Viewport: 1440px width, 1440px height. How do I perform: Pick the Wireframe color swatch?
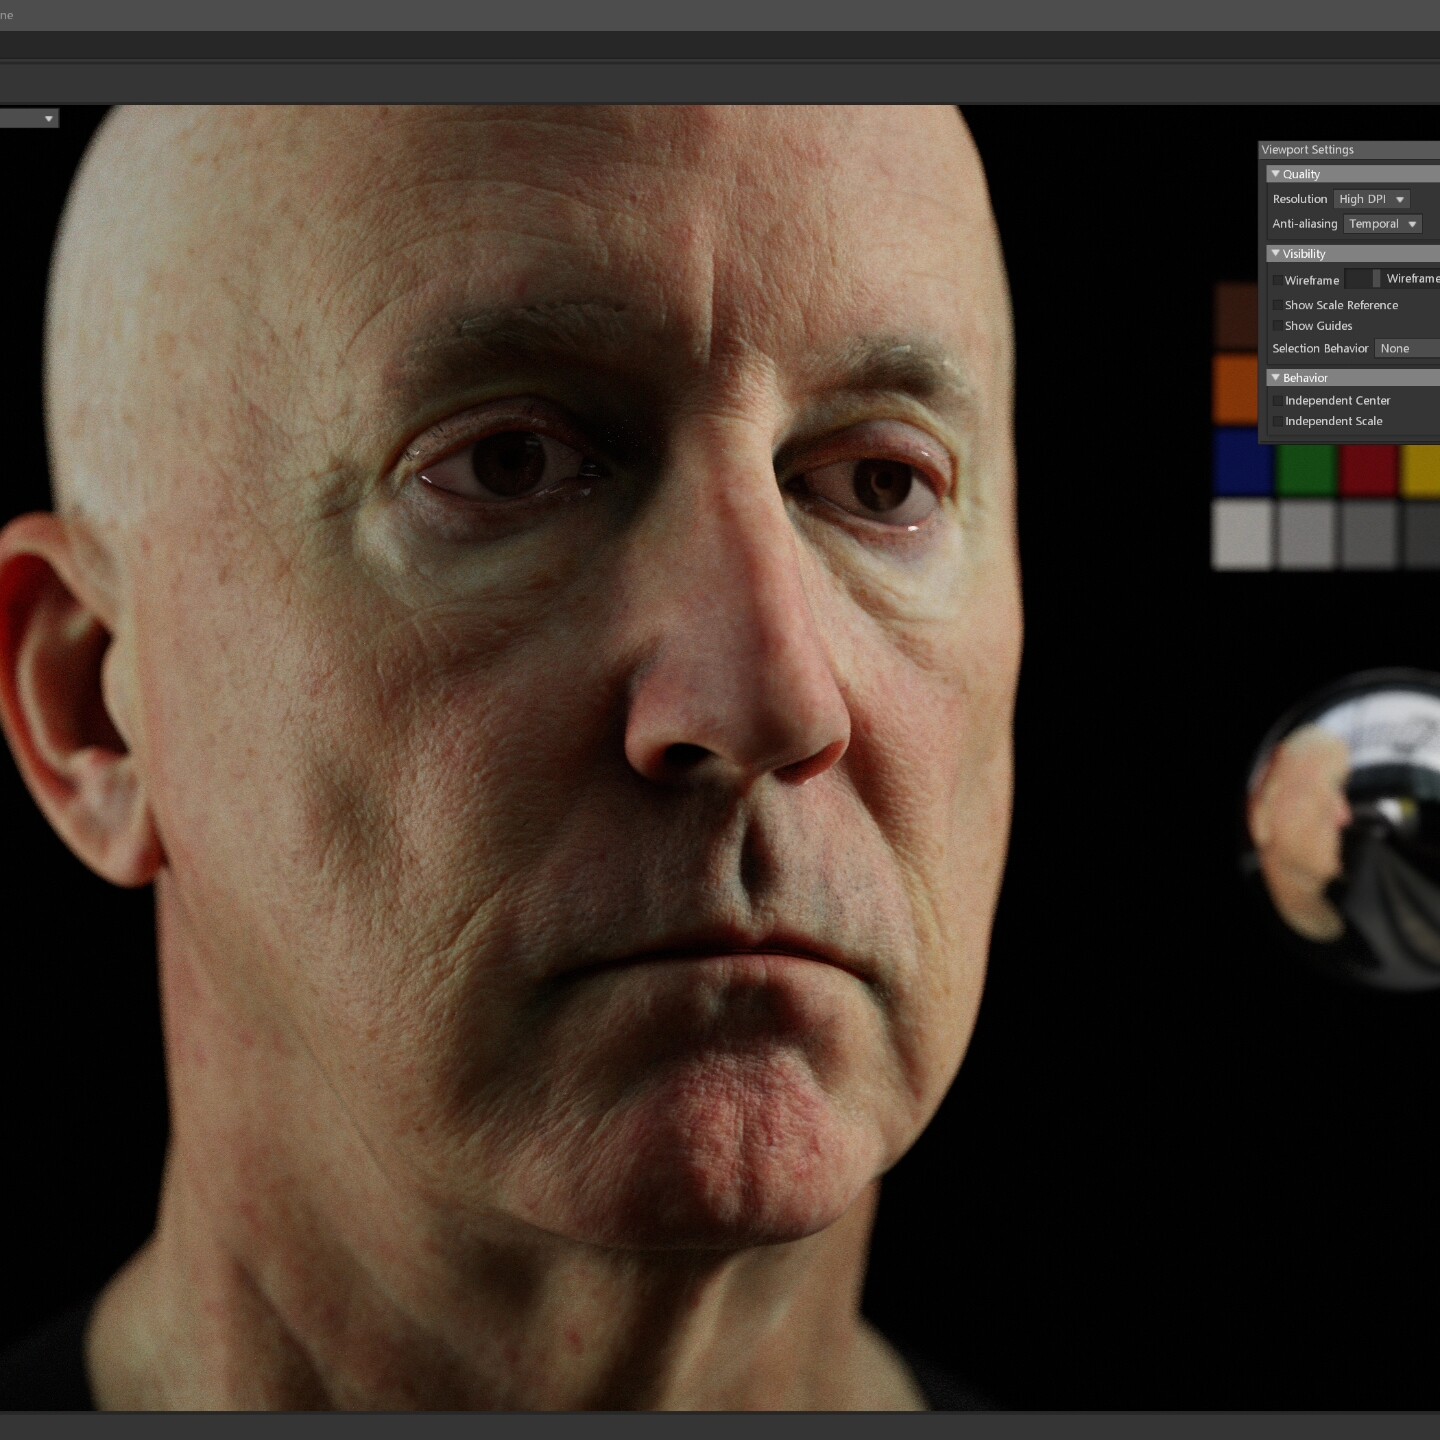pyautogui.click(x=1362, y=279)
